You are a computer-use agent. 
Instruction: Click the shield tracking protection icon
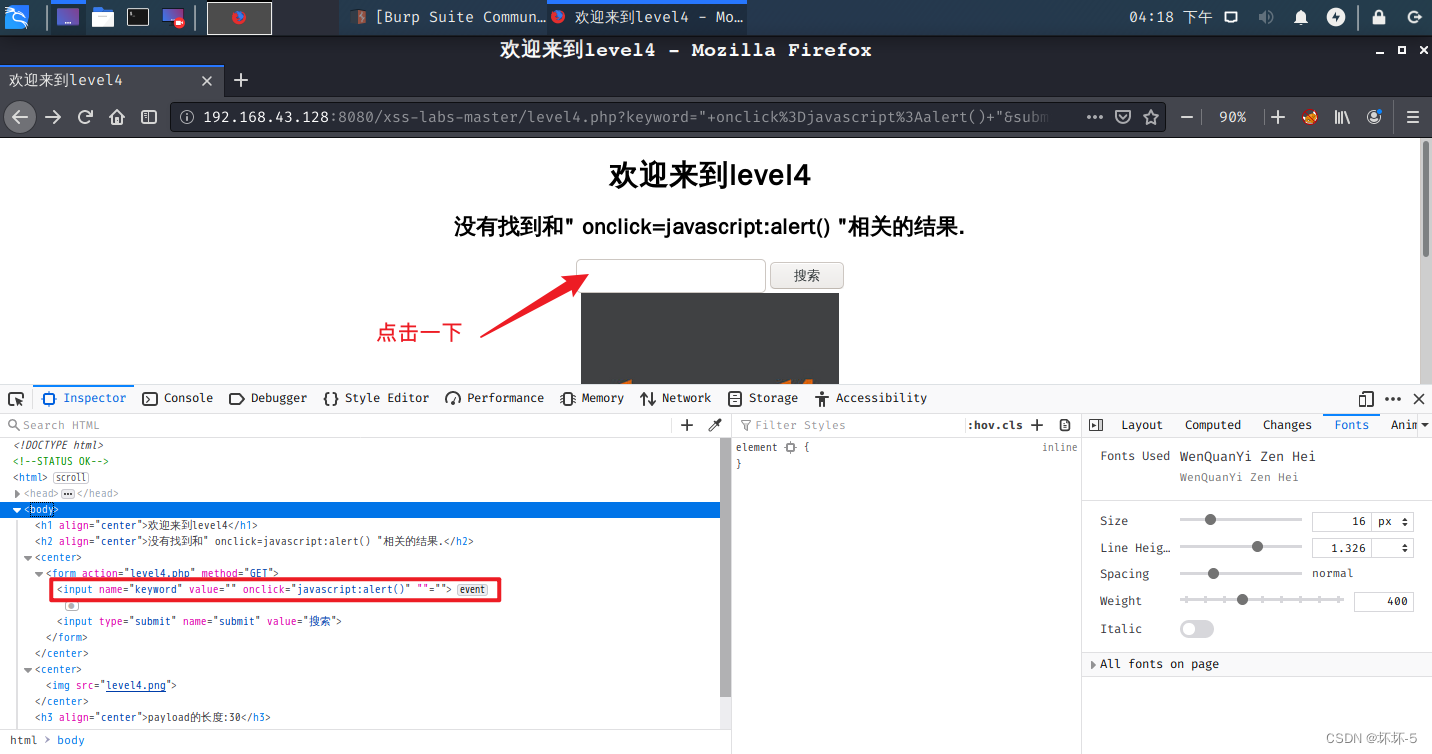(x=1122, y=116)
